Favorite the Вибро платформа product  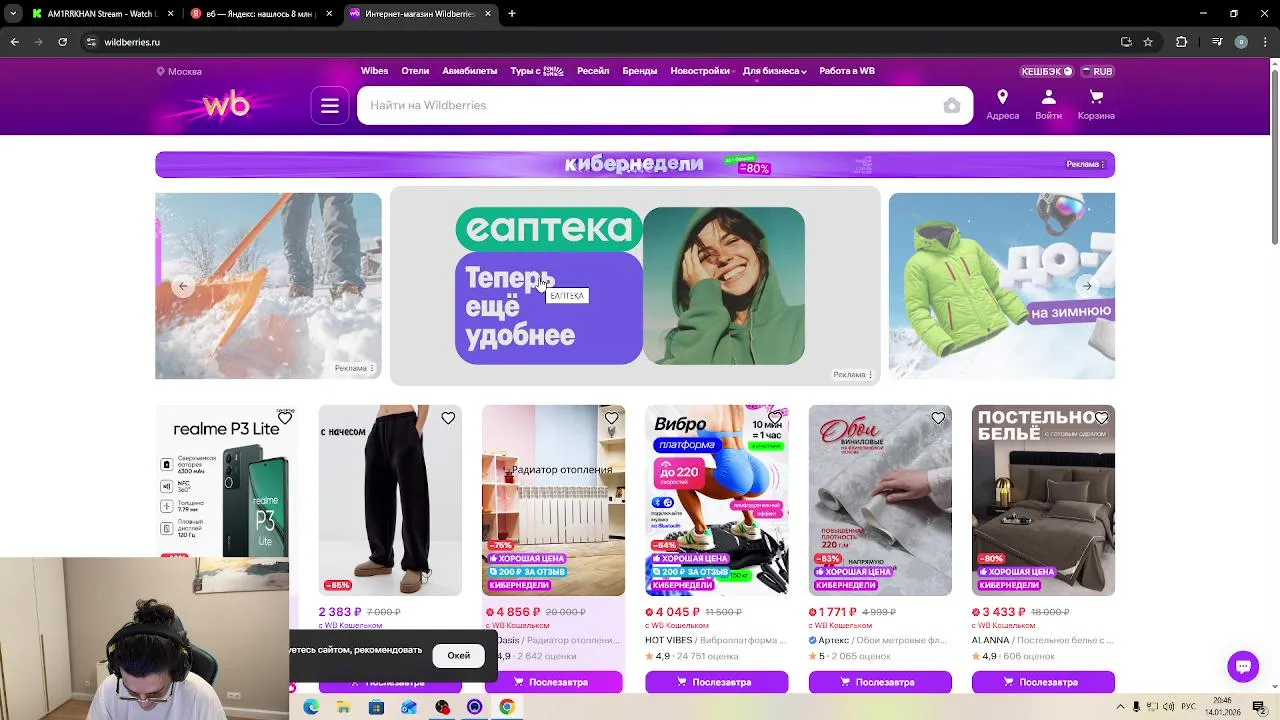pos(775,418)
